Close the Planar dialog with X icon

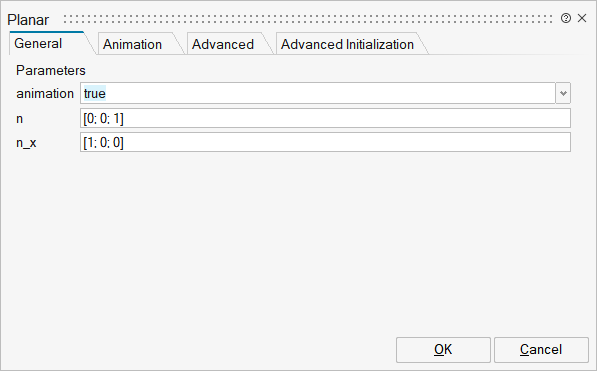pyautogui.click(x=582, y=18)
